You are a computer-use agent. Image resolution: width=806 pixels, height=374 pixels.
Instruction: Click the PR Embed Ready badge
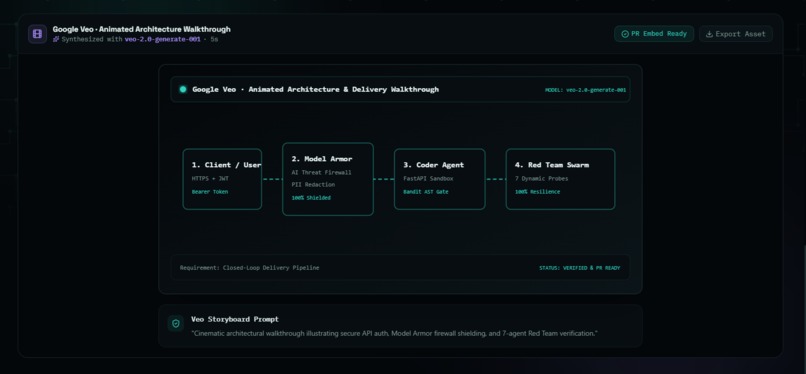(654, 34)
